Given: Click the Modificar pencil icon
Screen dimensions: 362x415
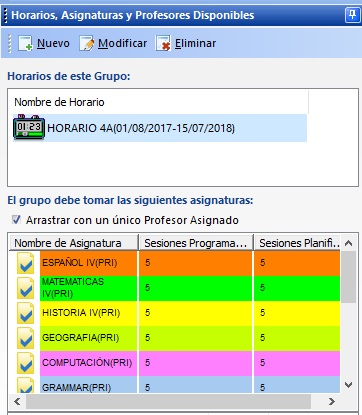Looking at the screenshot, I should point(86,43).
